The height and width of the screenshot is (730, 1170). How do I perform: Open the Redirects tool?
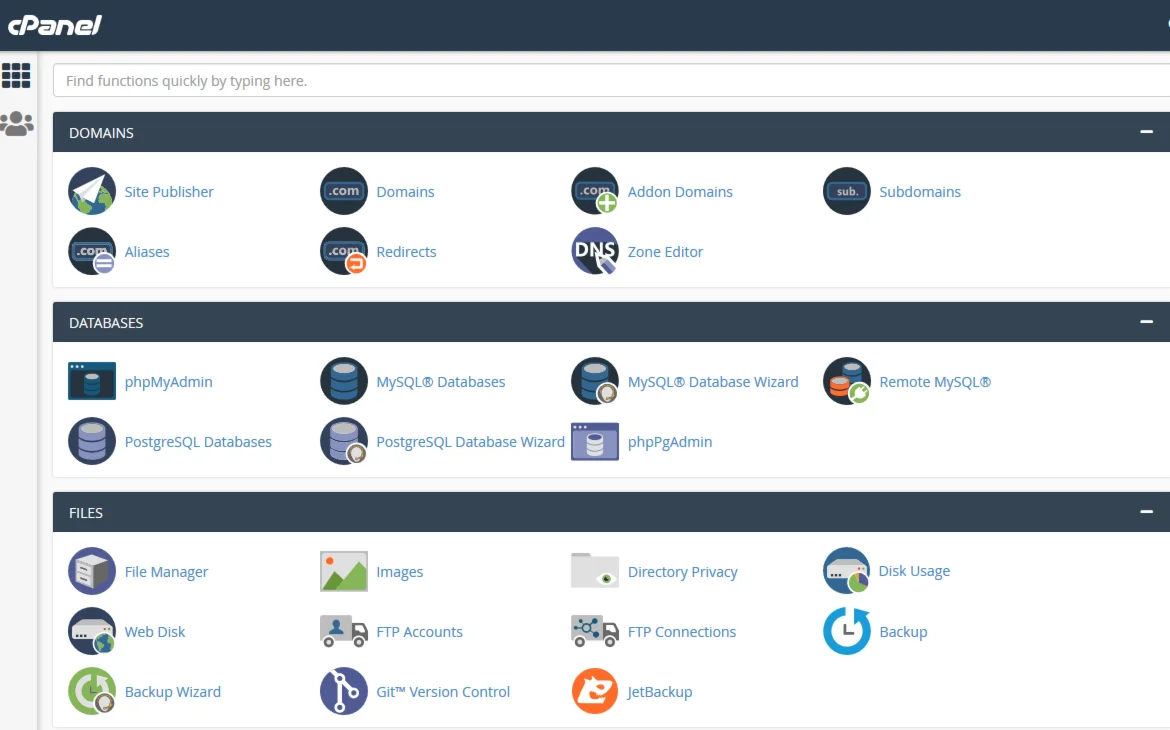coord(406,251)
